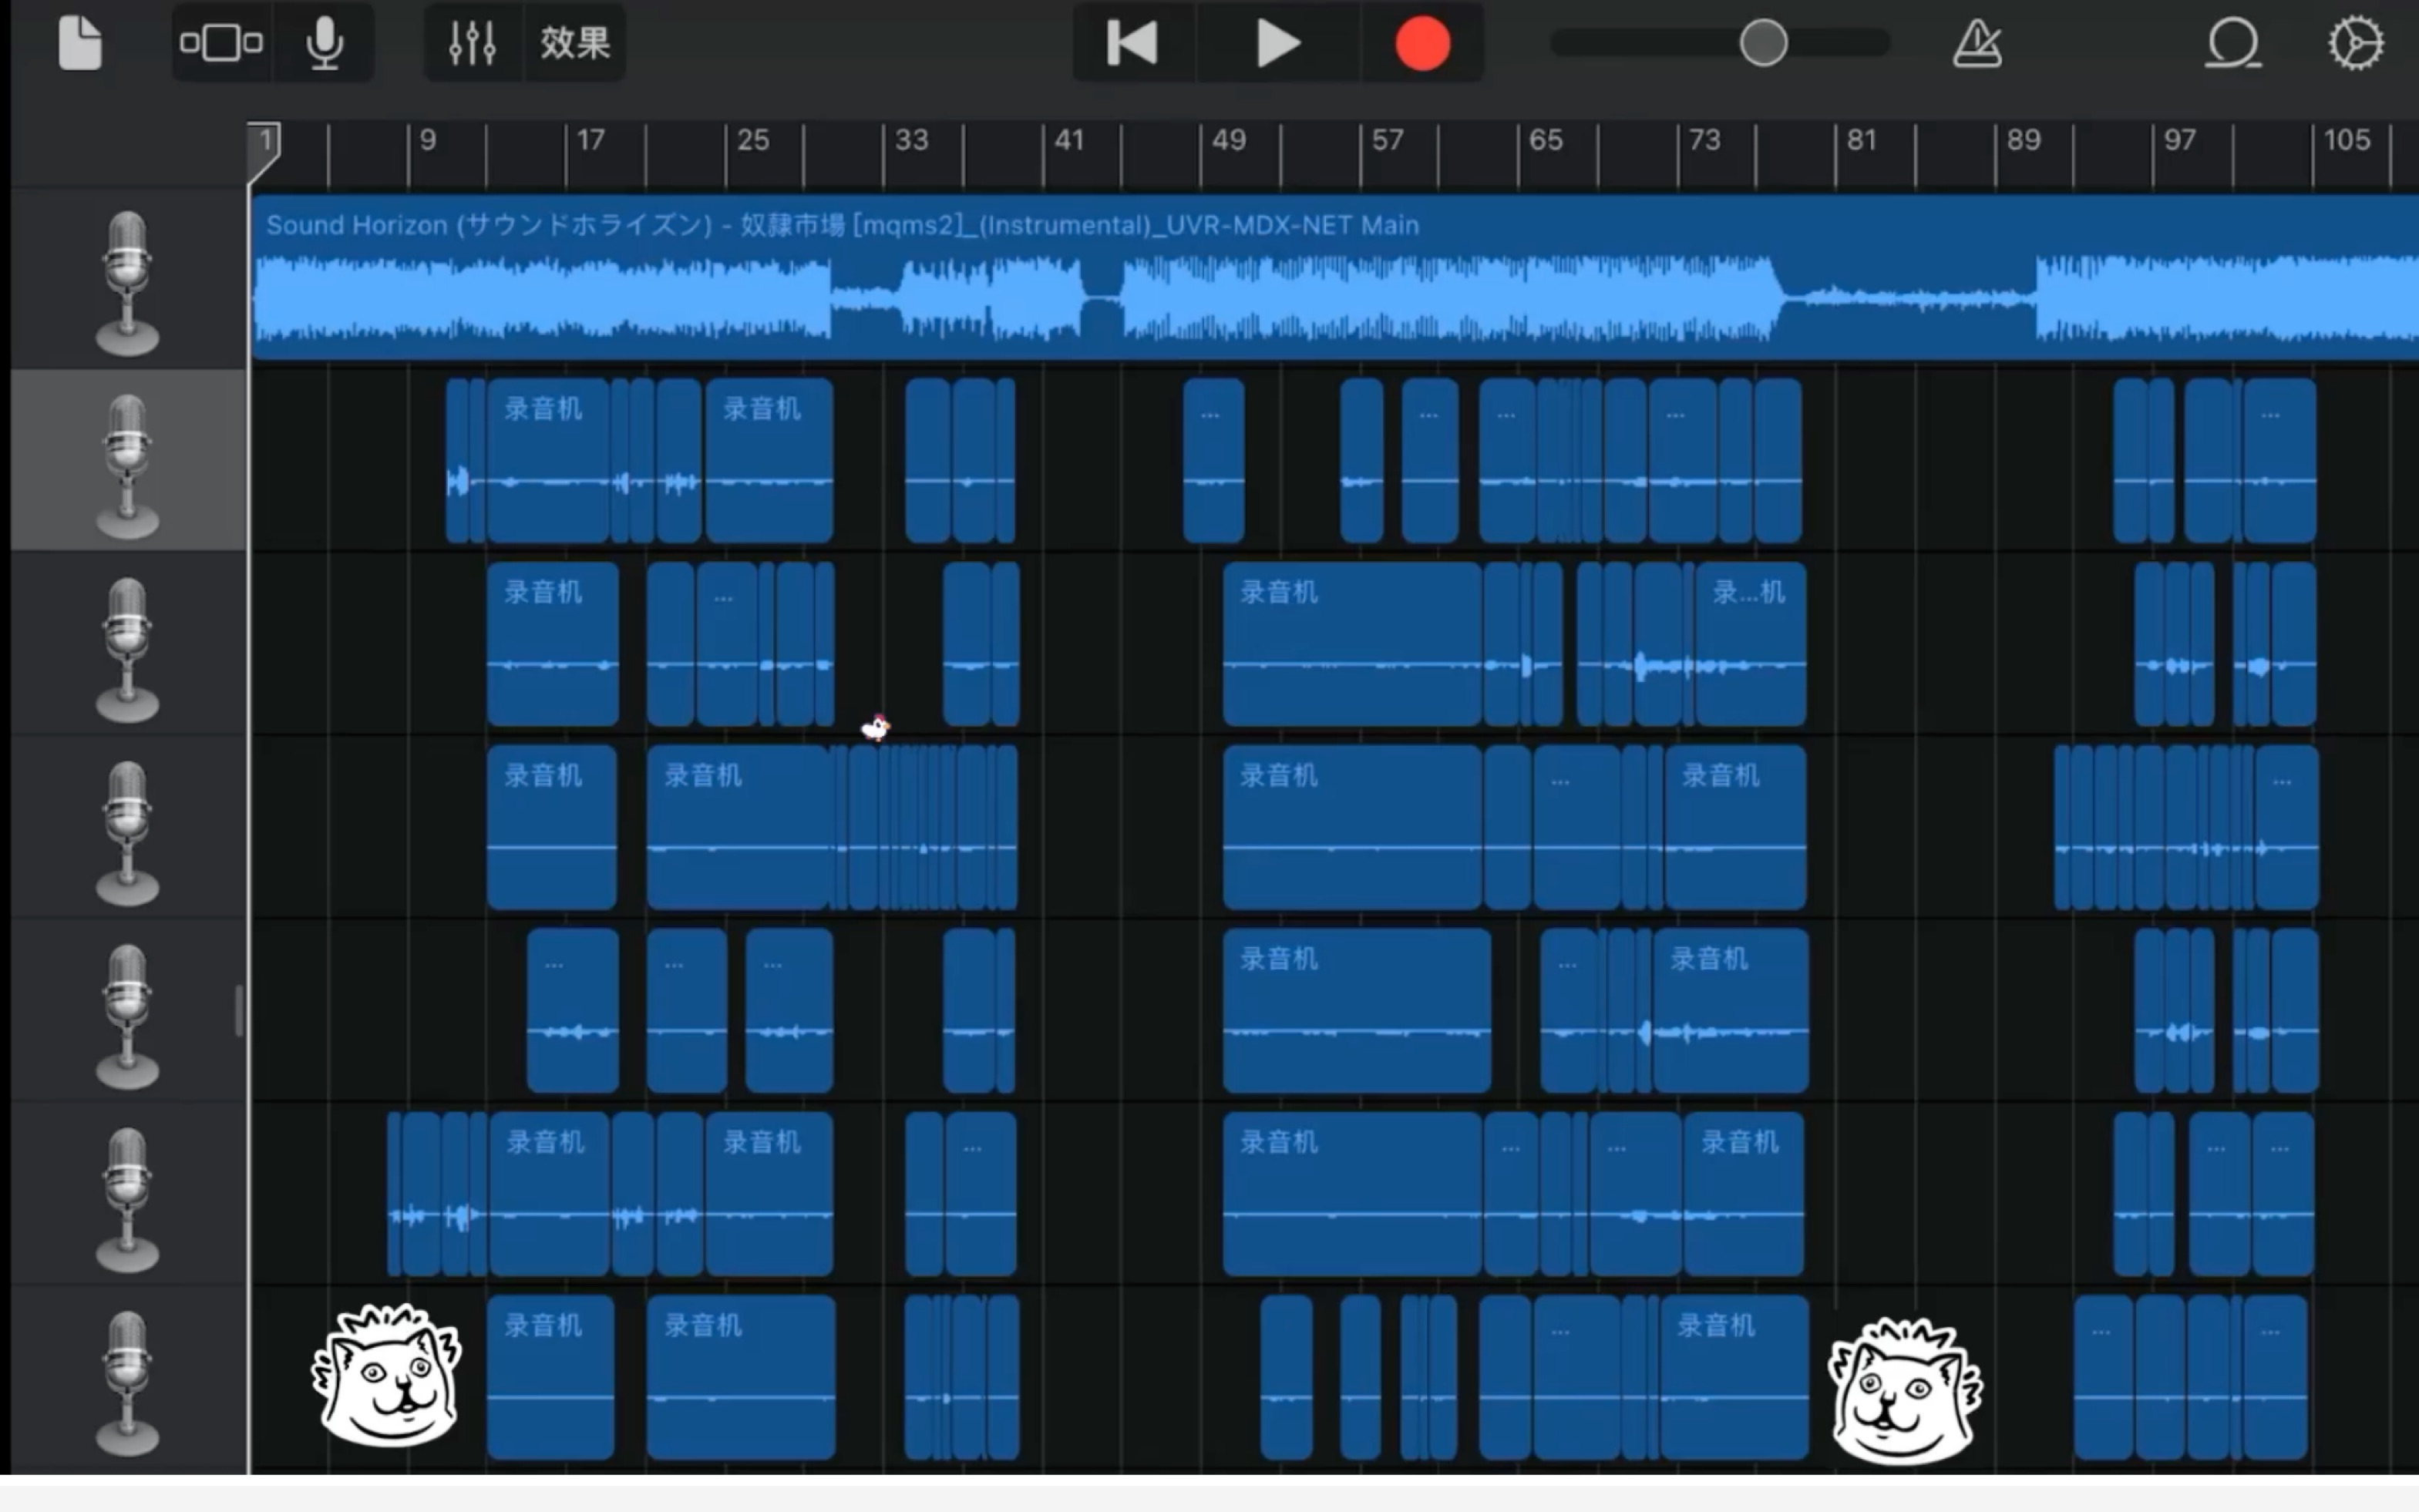Select 录音机 region at bar 73, seventh track
Viewport: 2419px width, 1512px height.
(x=1734, y=1377)
